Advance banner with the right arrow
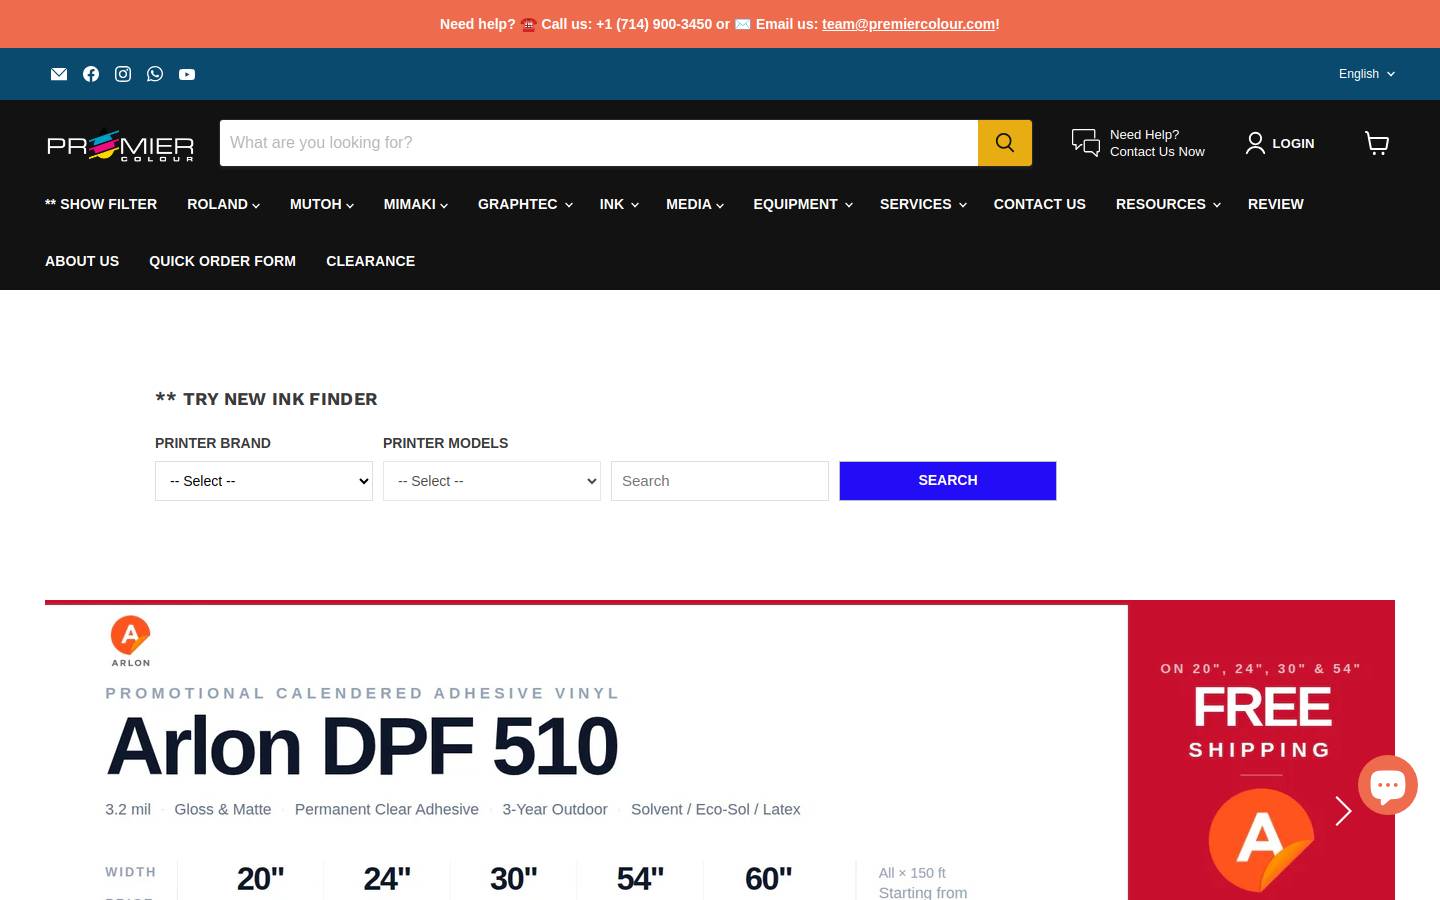1440x900 pixels. (x=1343, y=811)
